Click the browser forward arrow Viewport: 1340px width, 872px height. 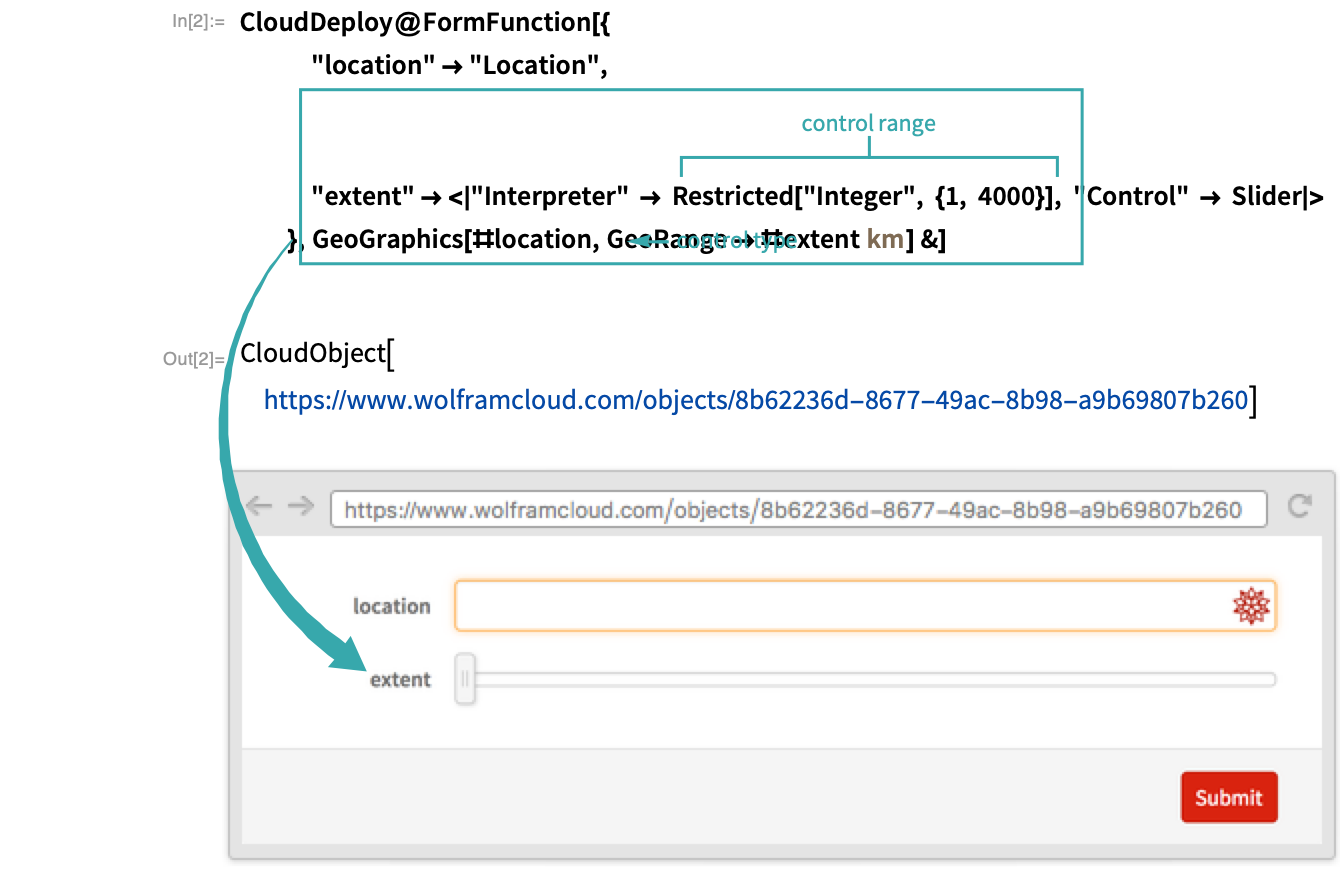[300, 506]
